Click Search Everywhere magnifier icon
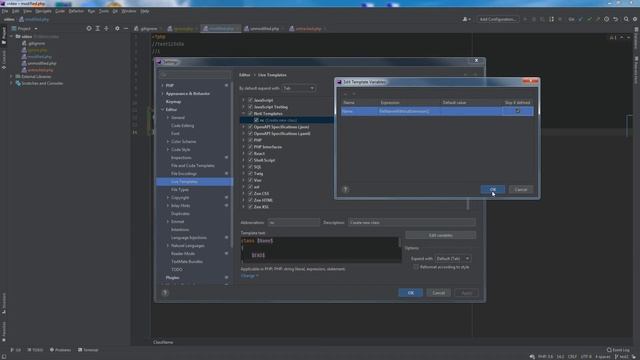640x360 pixels. pyautogui.click(x=626, y=19)
